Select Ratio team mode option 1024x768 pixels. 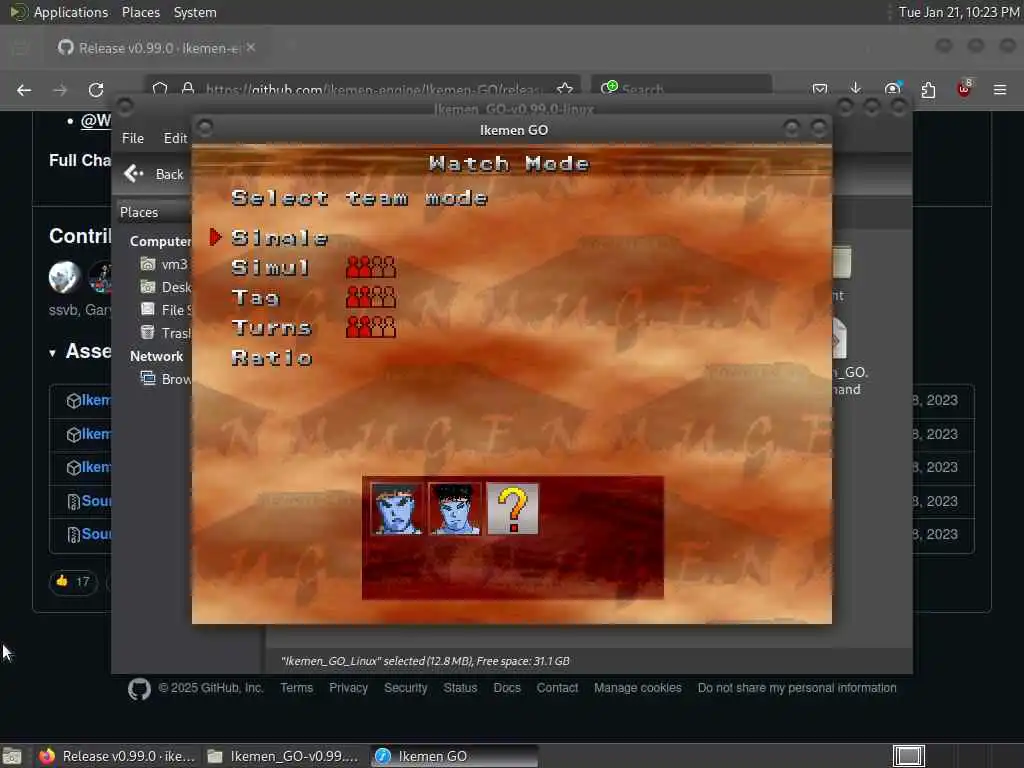[x=272, y=358]
